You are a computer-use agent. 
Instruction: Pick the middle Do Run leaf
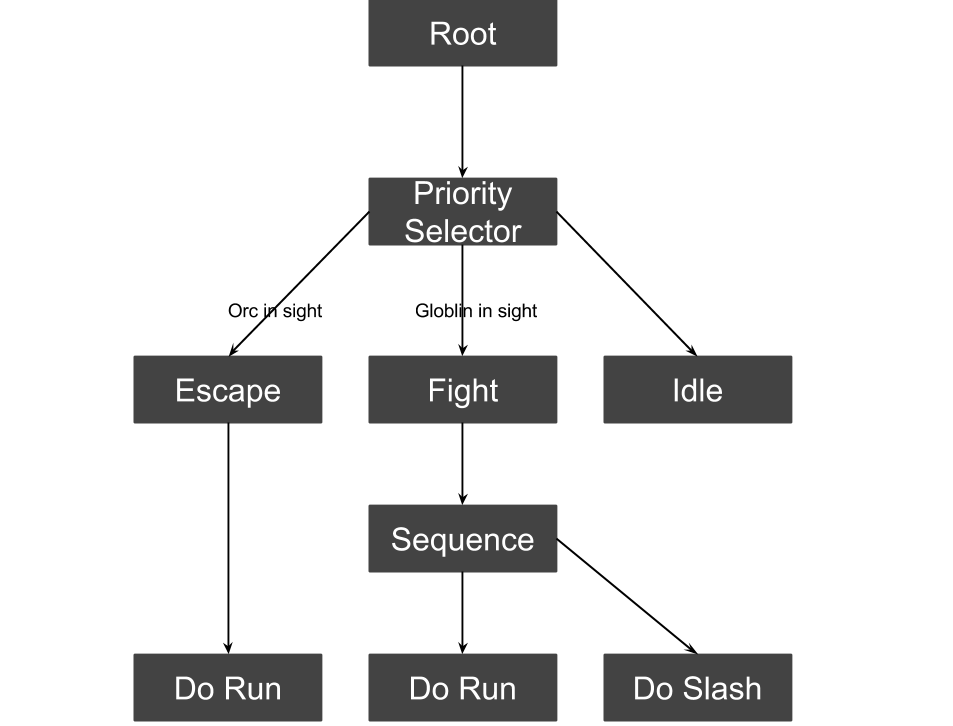[462, 687]
